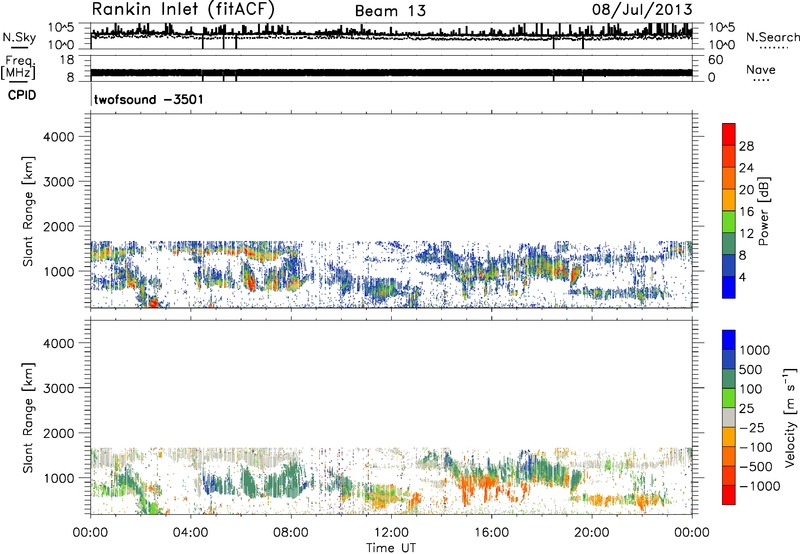Click the '18' frequency axis tick
The height and width of the screenshot is (554, 800).
[x=67, y=60]
